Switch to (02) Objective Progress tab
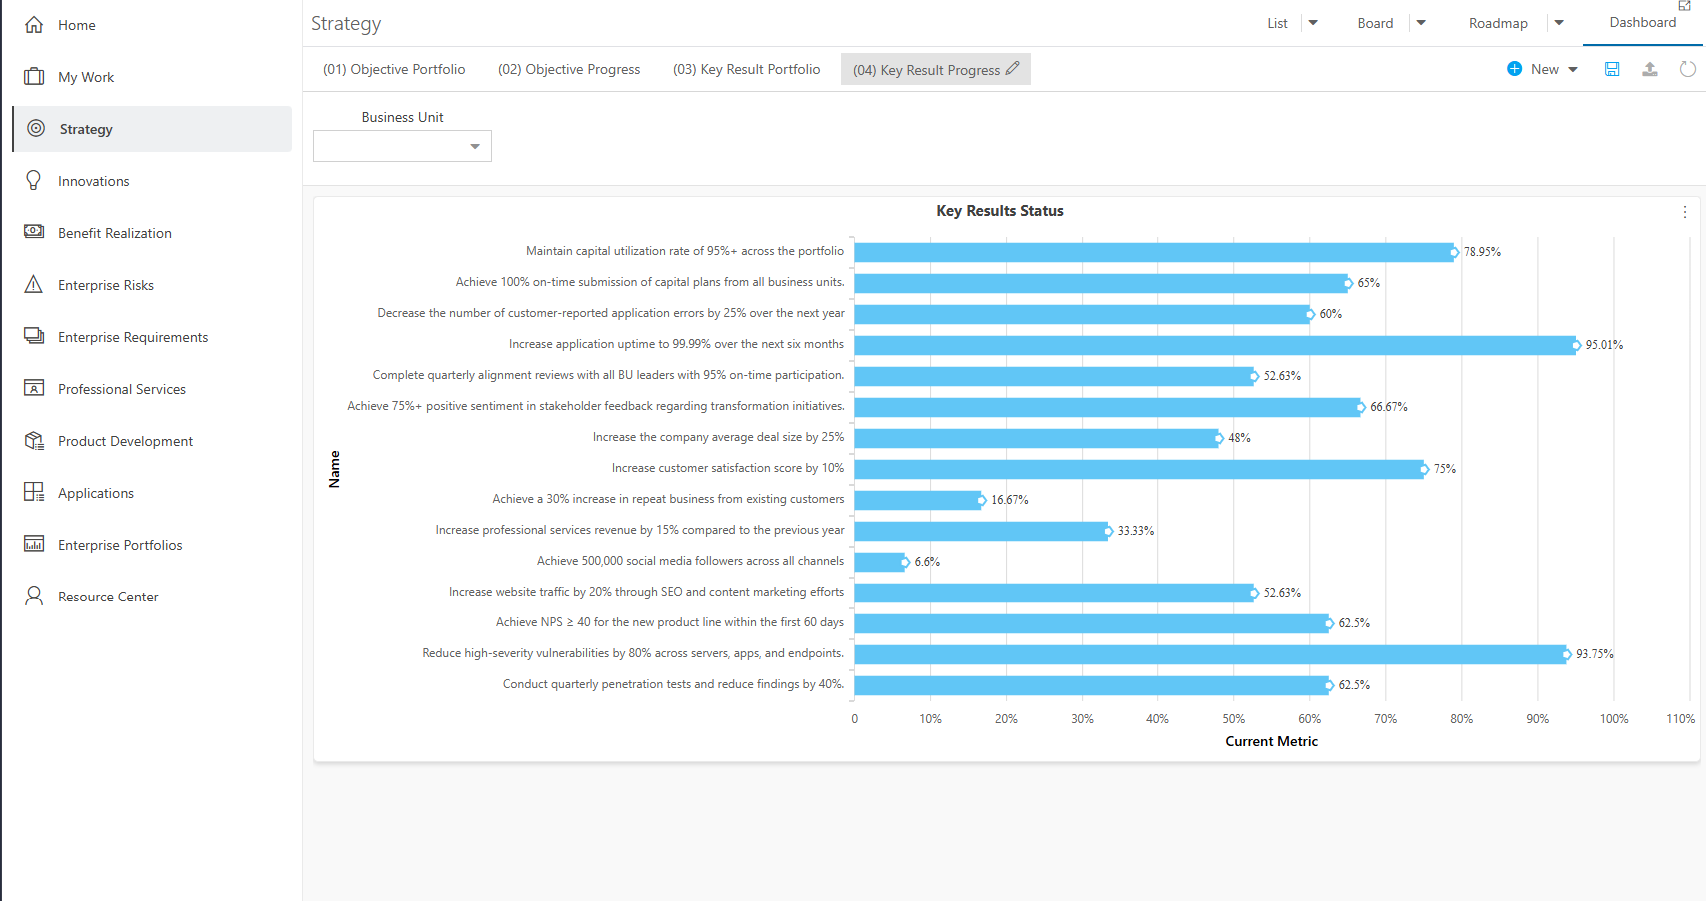Screen dimensions: 1706x901 pos(569,69)
